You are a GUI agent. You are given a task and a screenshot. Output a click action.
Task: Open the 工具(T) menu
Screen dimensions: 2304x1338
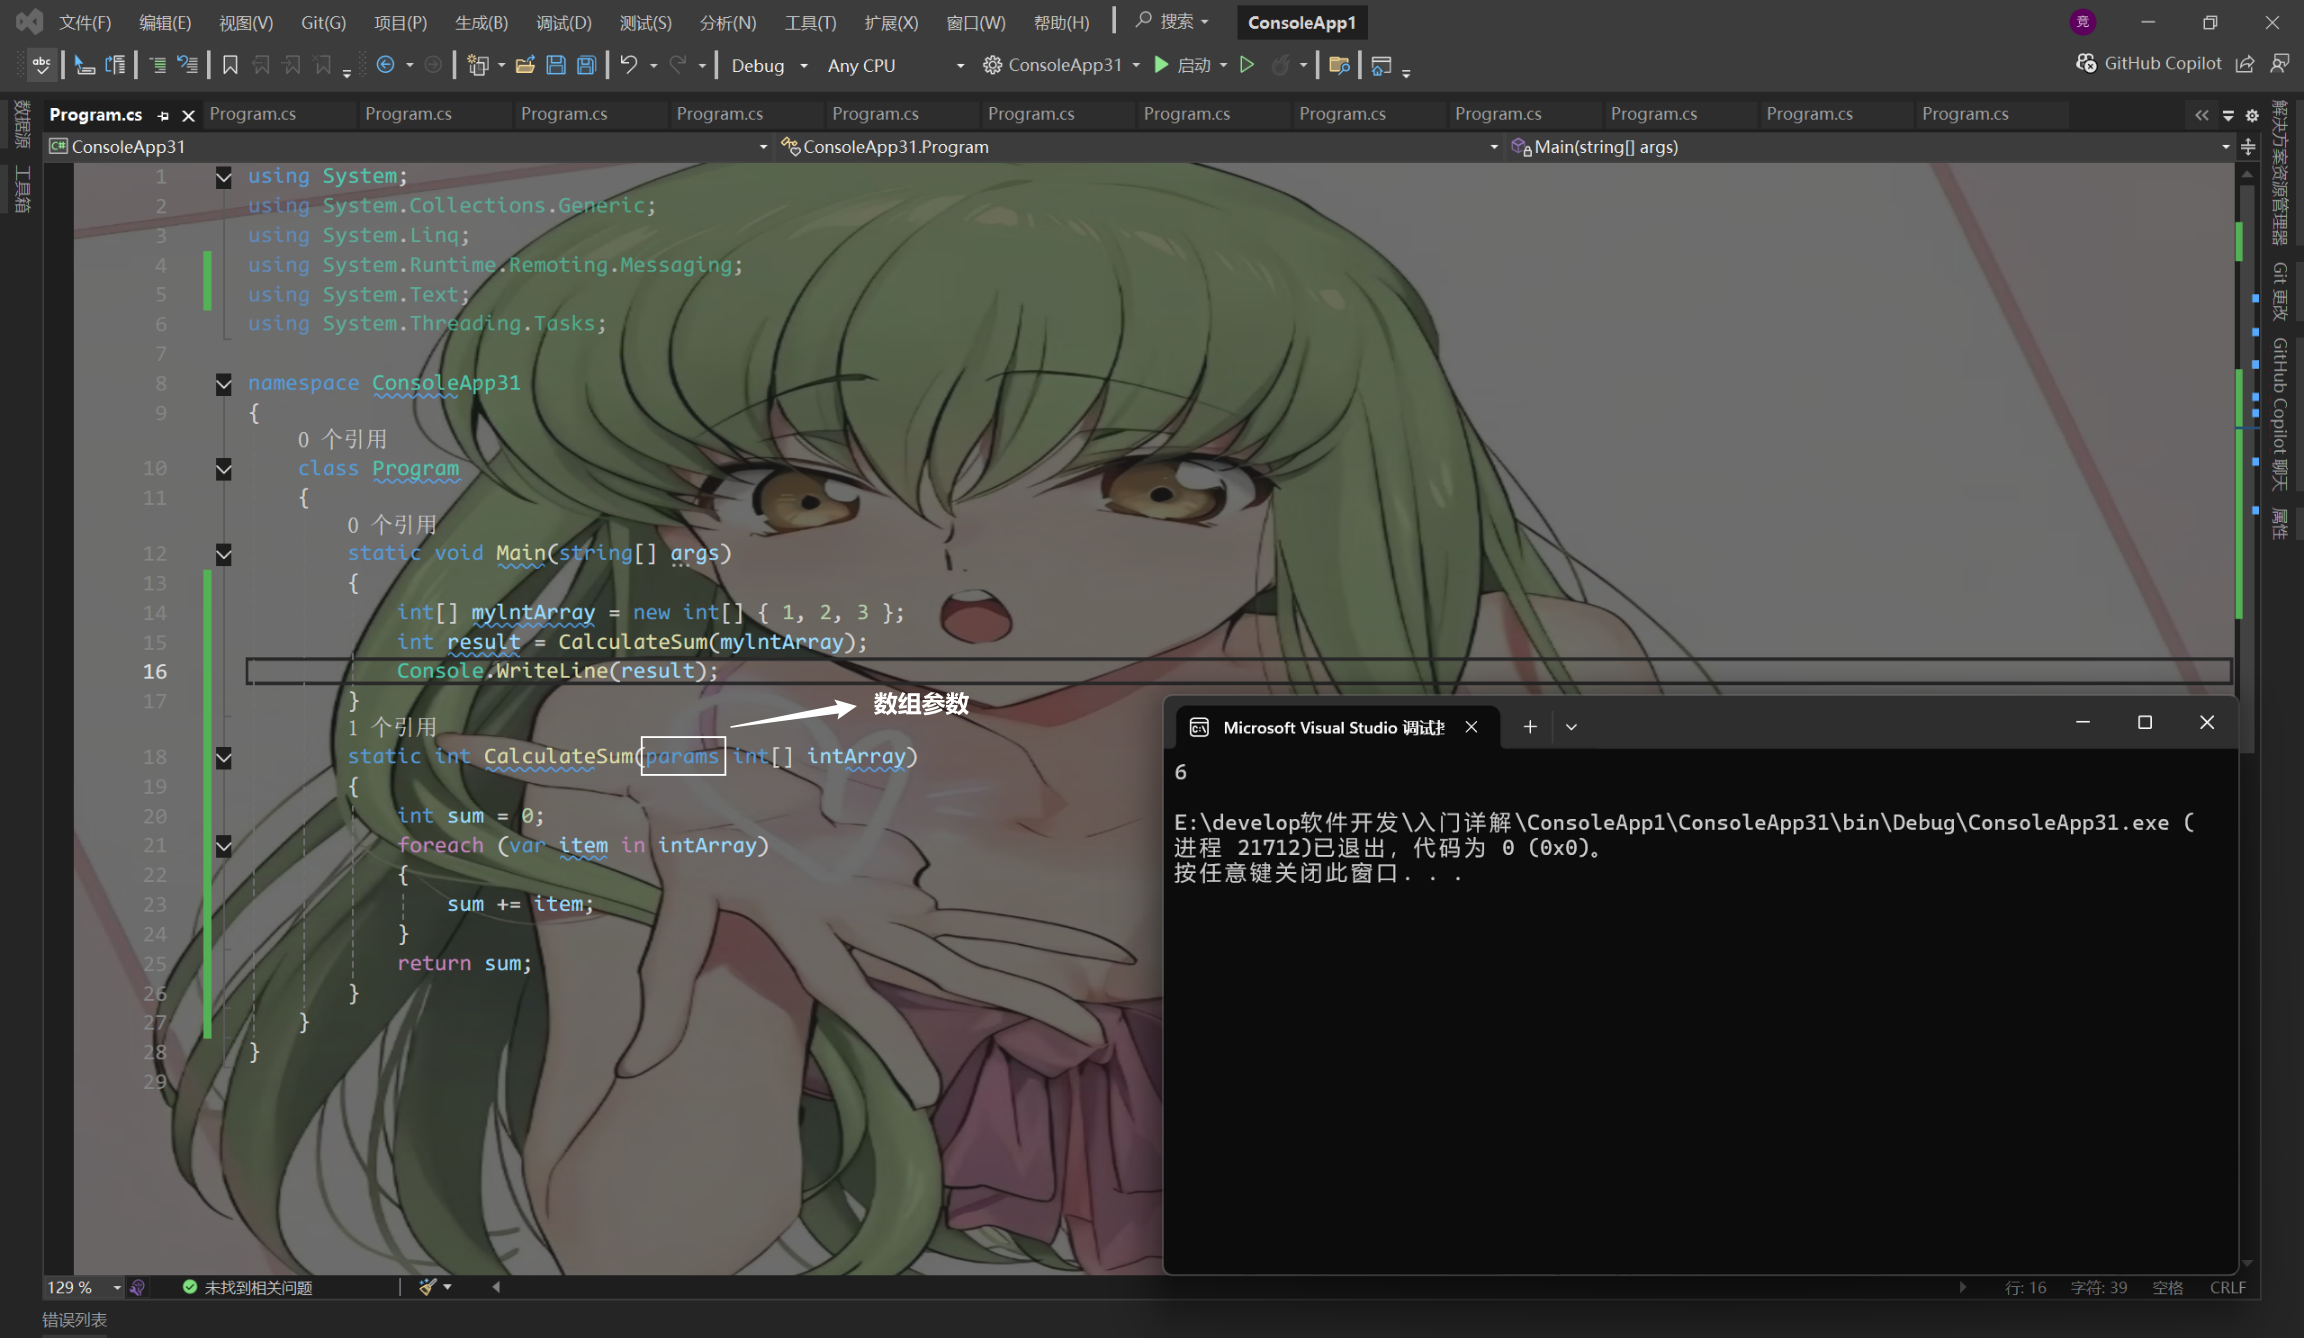(811, 22)
